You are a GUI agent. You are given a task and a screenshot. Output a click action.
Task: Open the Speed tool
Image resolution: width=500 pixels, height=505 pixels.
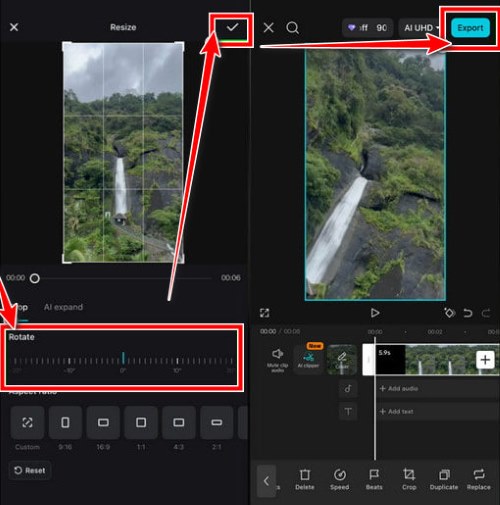coord(340,480)
